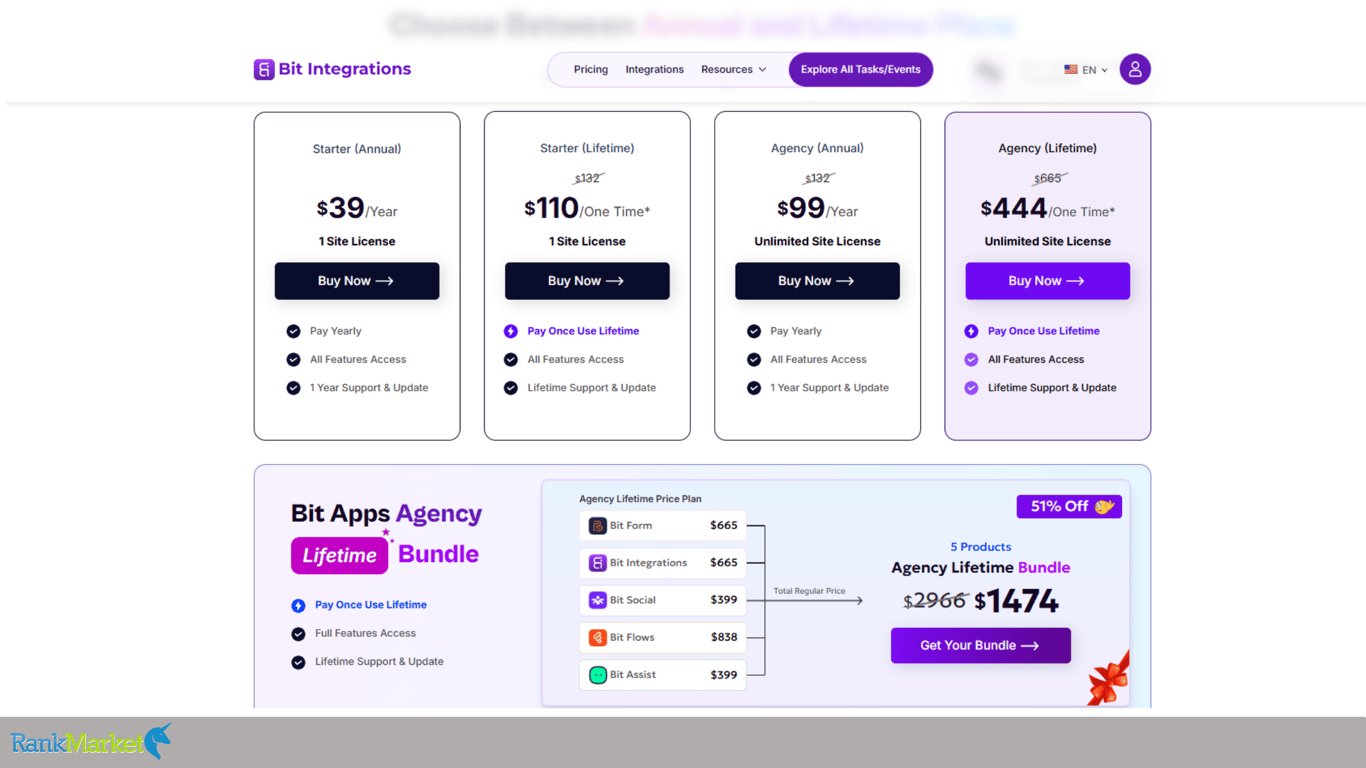Click purple All Features checkmark in Agency (Lifetime)

coord(971,359)
